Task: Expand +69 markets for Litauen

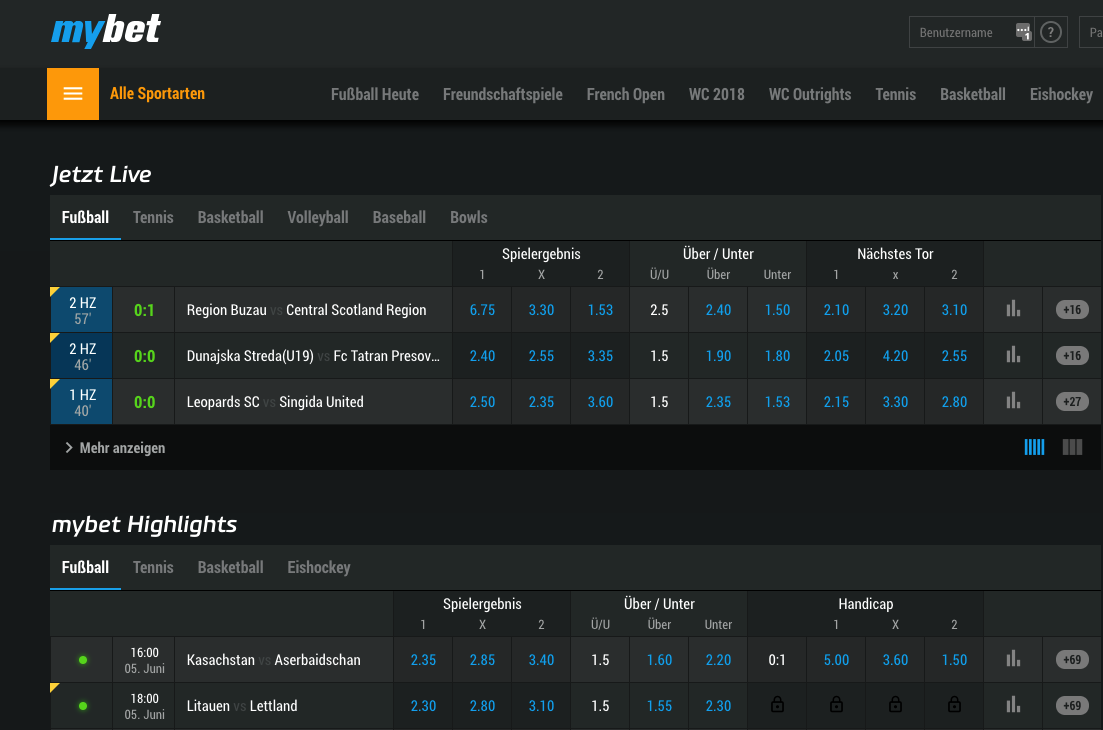Action: click(1072, 705)
